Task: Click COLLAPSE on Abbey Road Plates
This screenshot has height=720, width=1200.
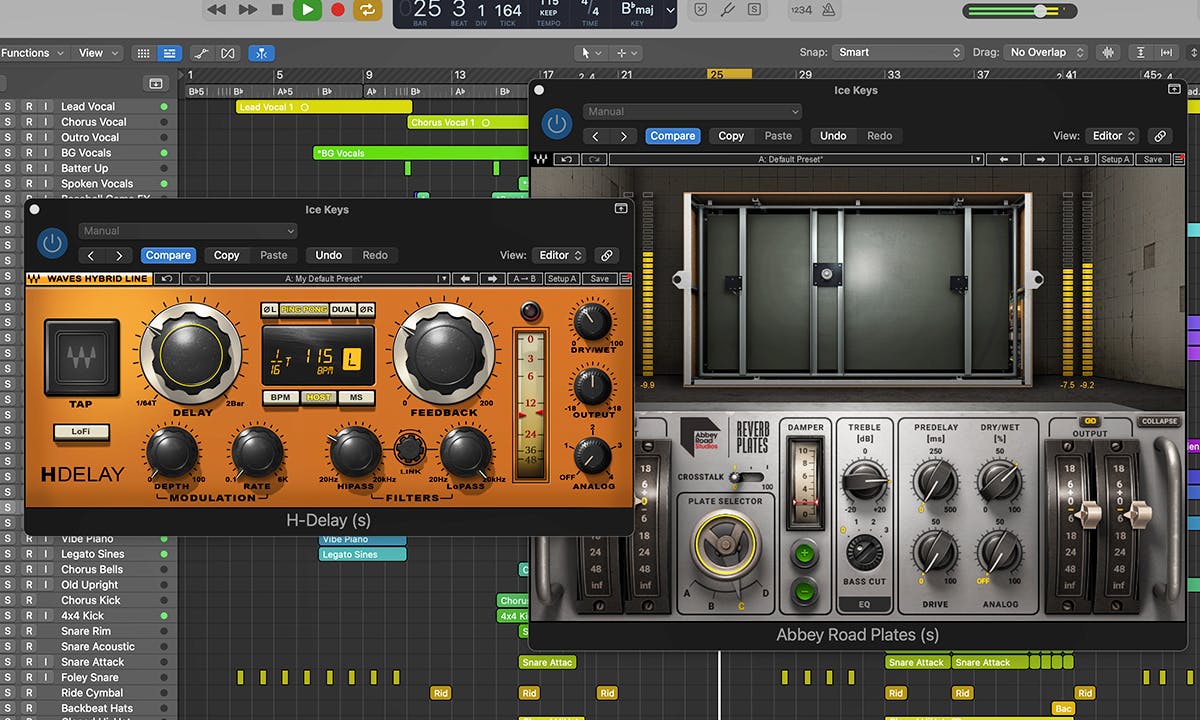Action: (1158, 422)
